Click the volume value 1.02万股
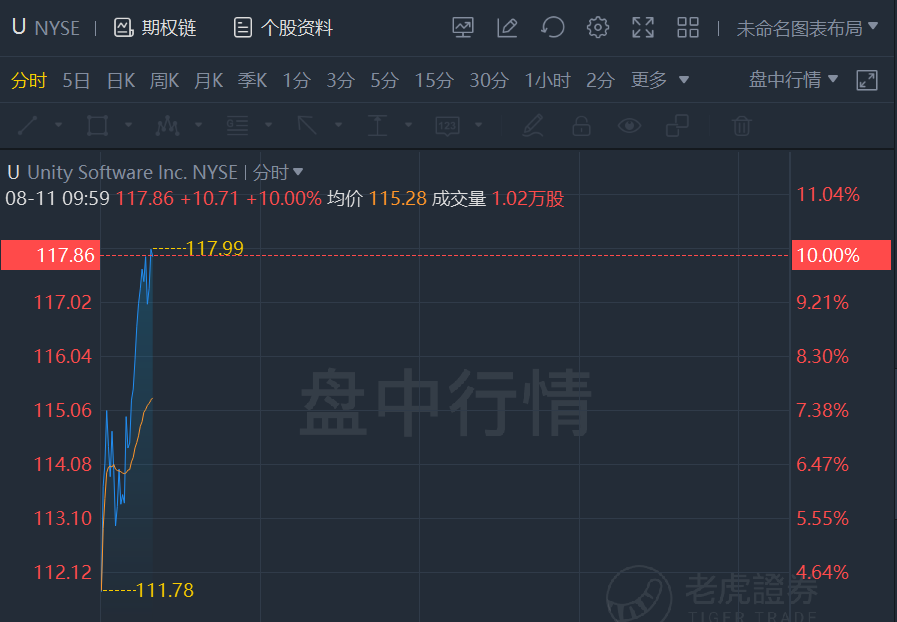The width and height of the screenshot is (897, 622). [x=528, y=199]
